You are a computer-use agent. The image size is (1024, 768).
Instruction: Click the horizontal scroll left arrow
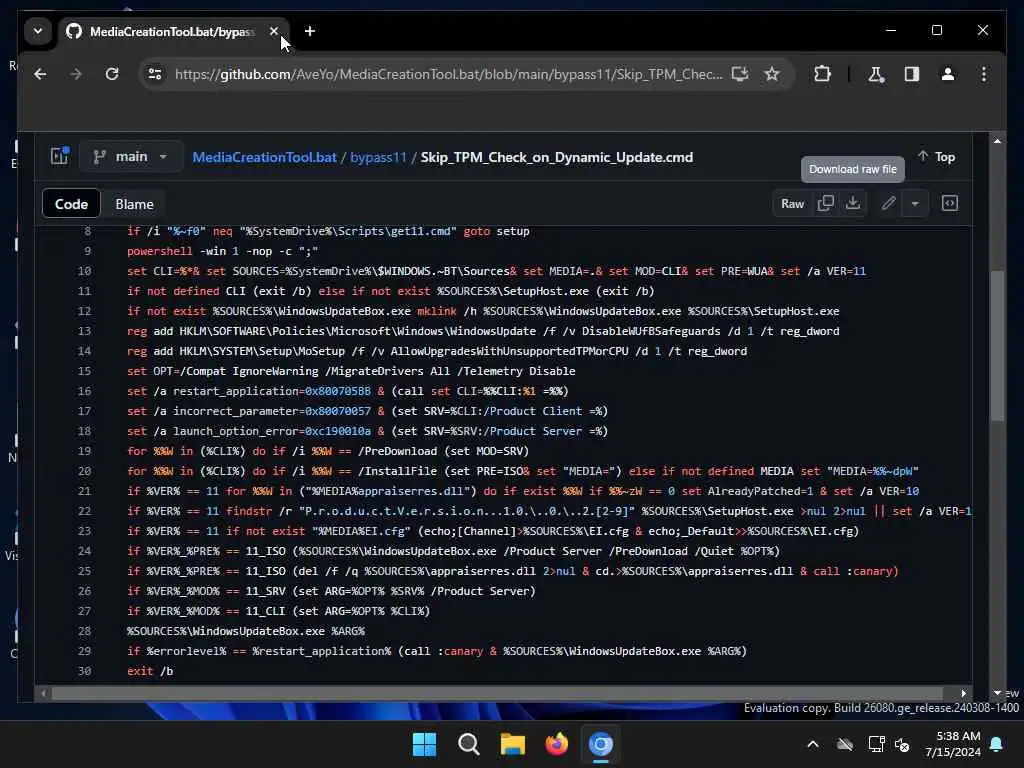(43, 693)
